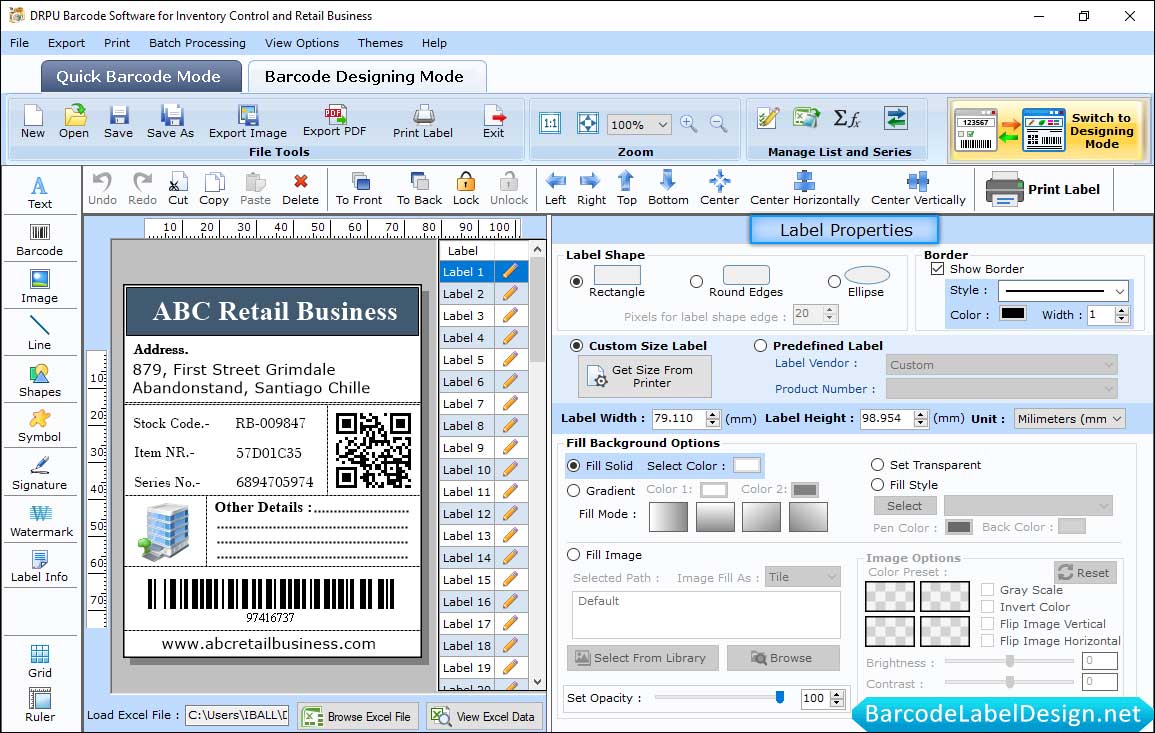Click the Open file icon

tap(74, 122)
